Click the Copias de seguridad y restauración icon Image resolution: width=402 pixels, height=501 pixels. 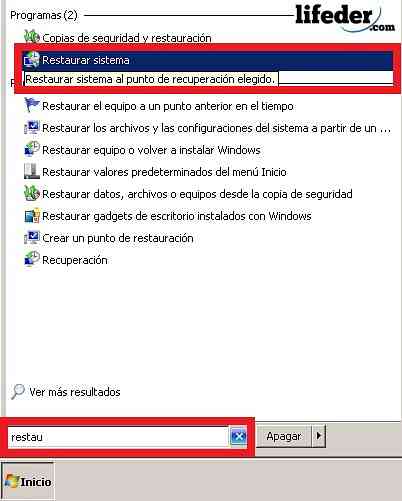32,37
